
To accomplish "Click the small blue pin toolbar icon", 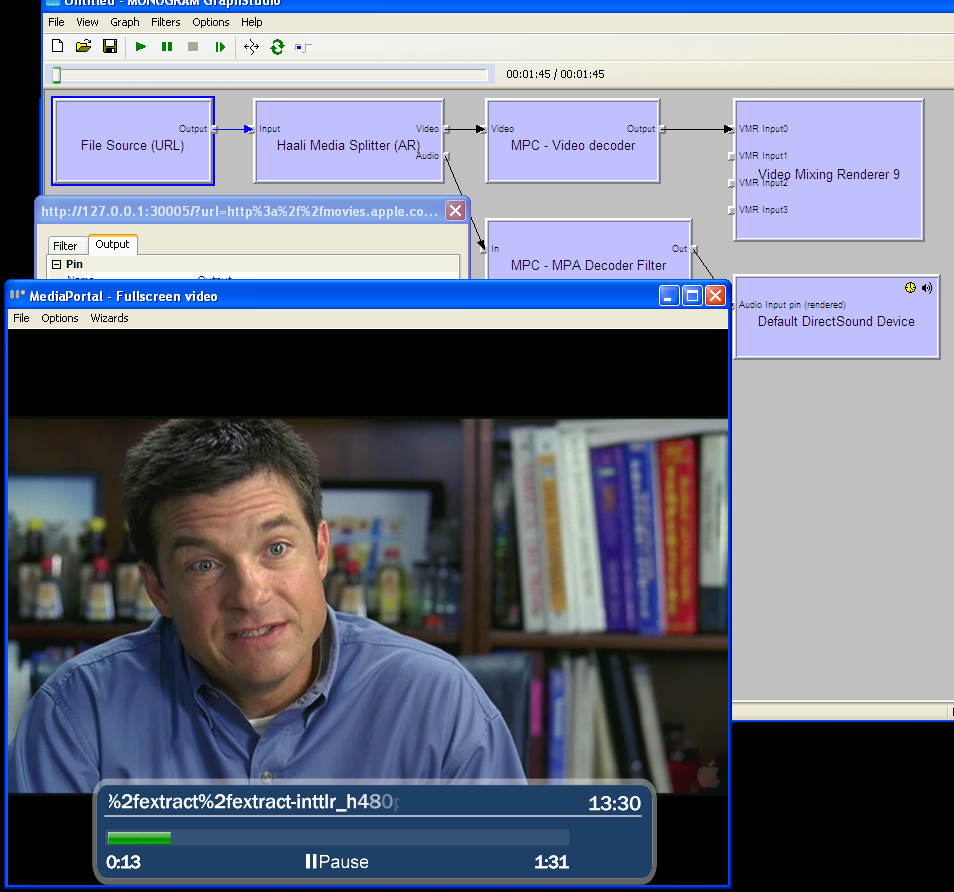I will (303, 47).
